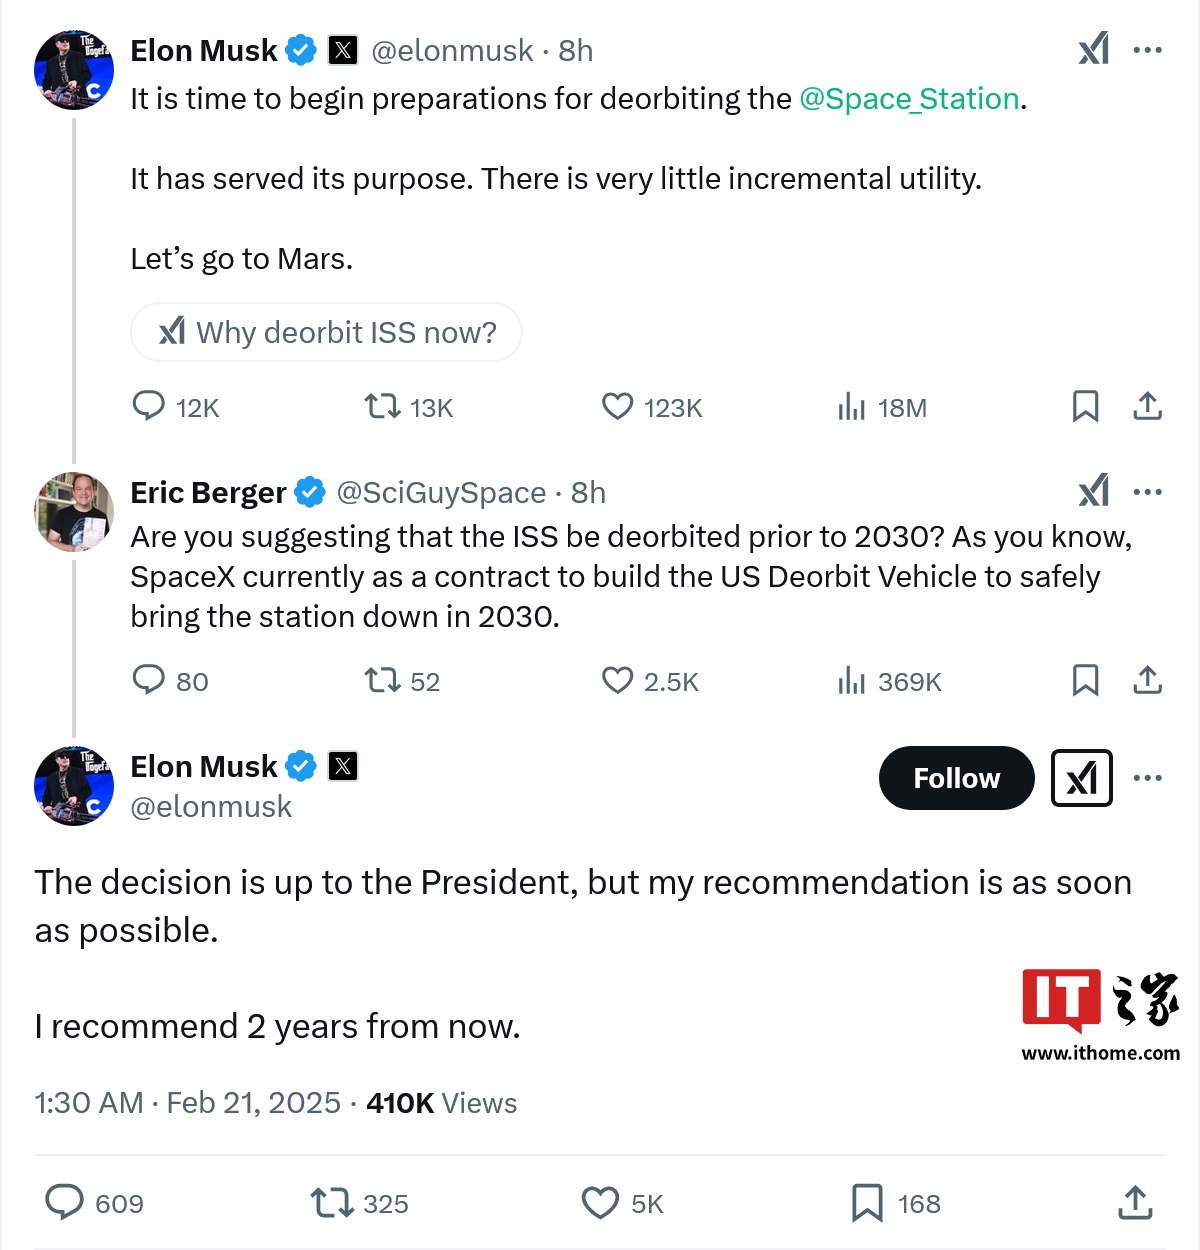Share Eric Berger's reply
This screenshot has height=1250, width=1200.
point(1147,681)
